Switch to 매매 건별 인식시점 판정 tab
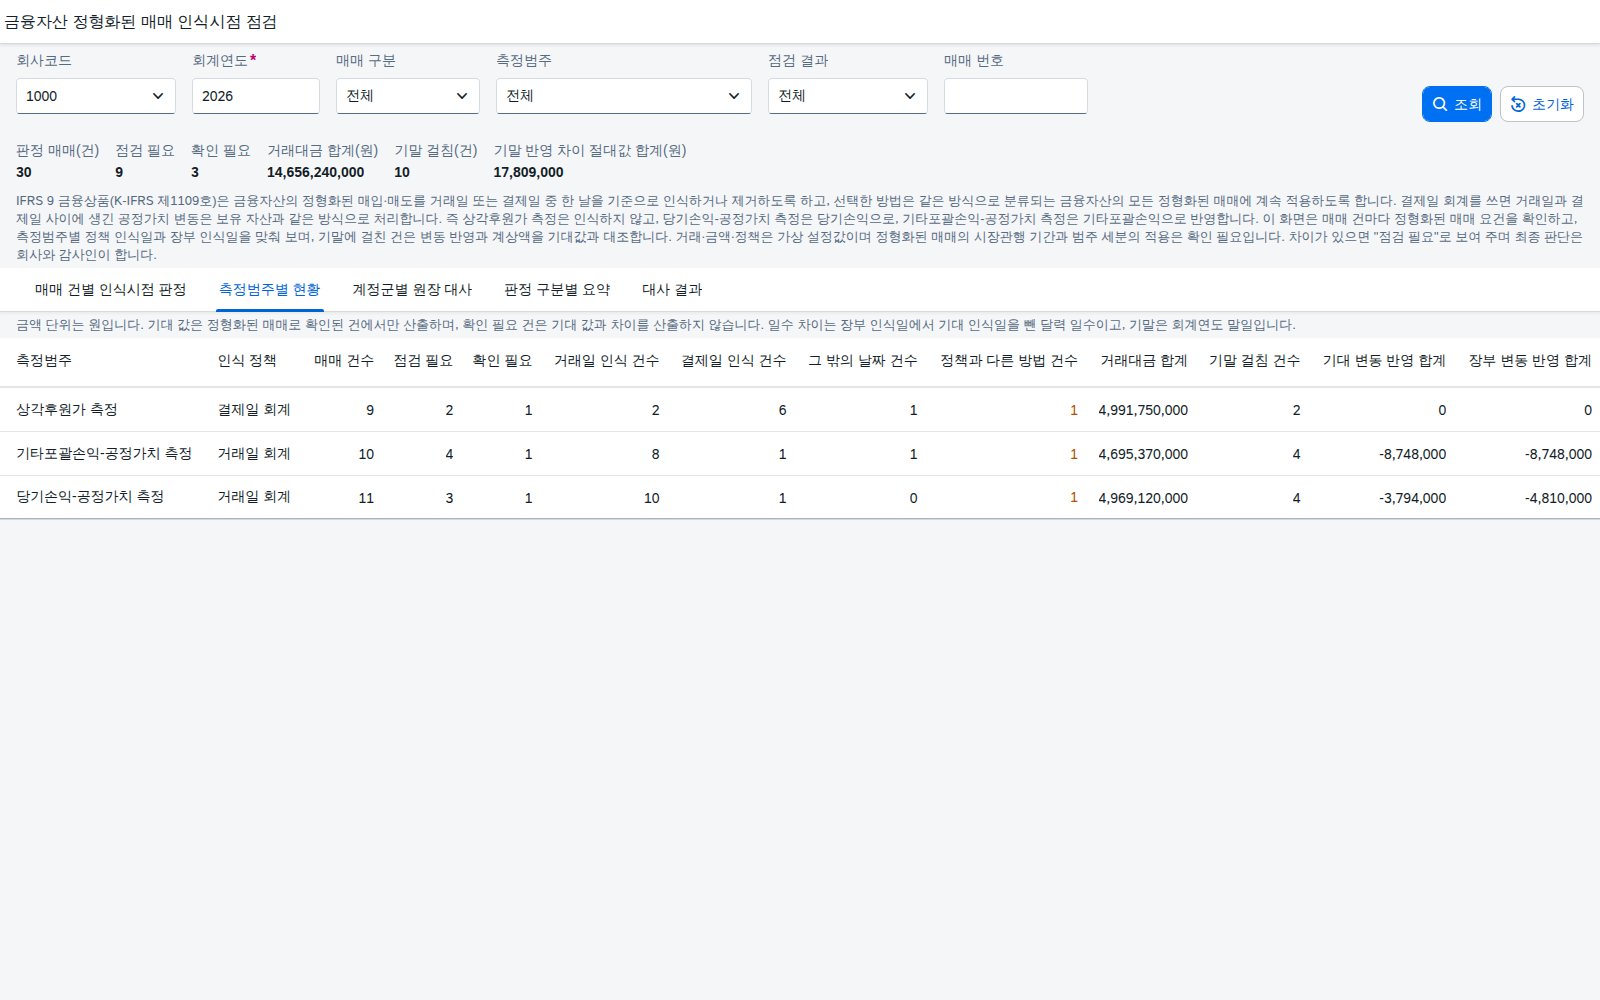The width and height of the screenshot is (1600, 1000). (x=110, y=290)
